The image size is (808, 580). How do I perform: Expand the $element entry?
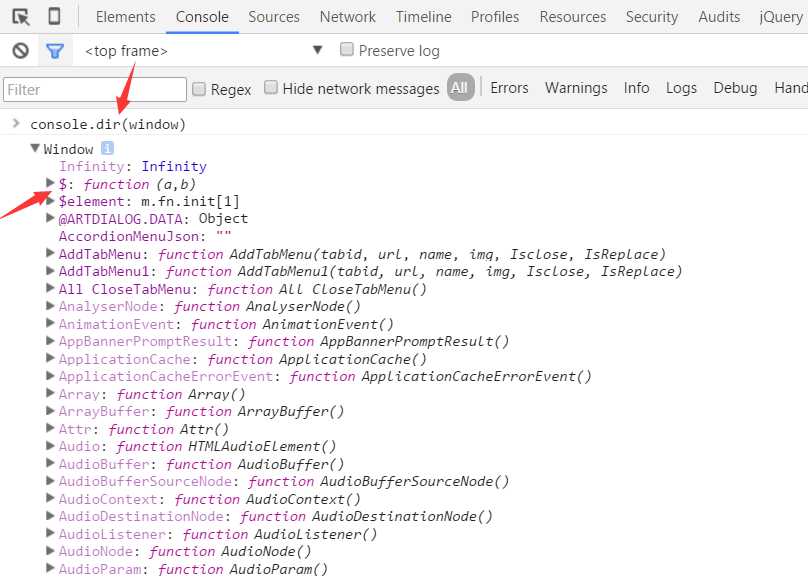pyautogui.click(x=50, y=200)
